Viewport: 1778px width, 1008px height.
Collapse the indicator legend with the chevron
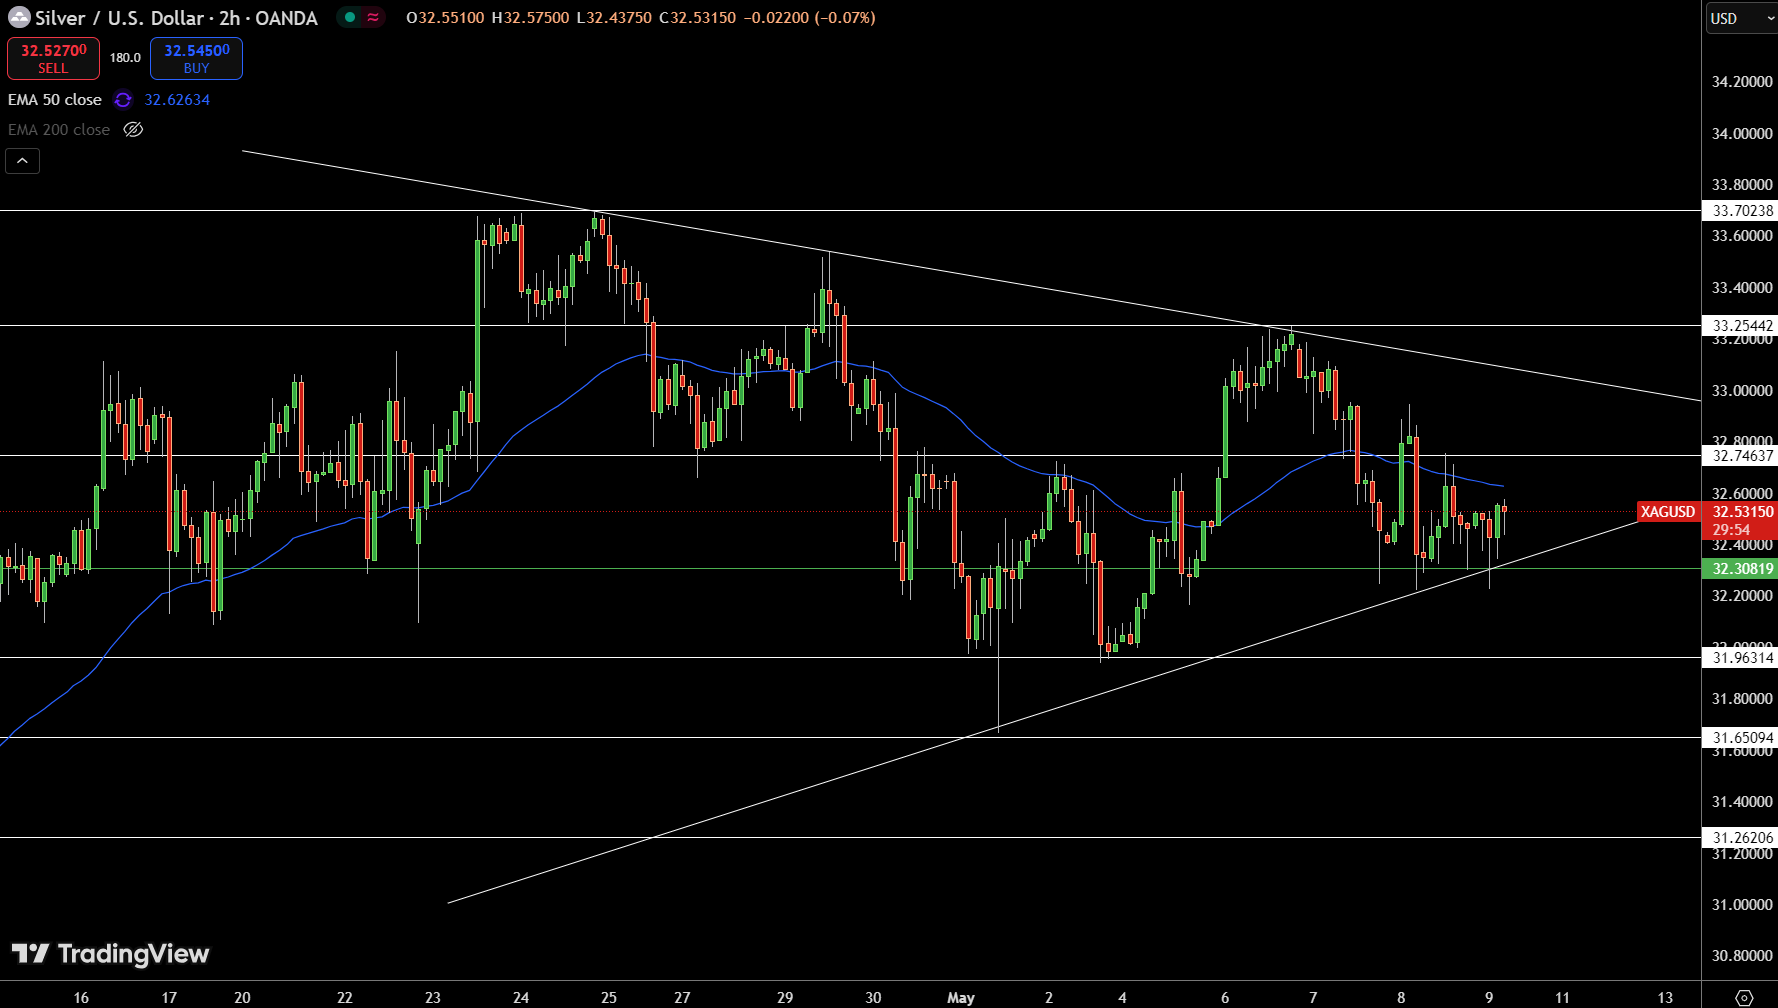[x=22, y=161]
